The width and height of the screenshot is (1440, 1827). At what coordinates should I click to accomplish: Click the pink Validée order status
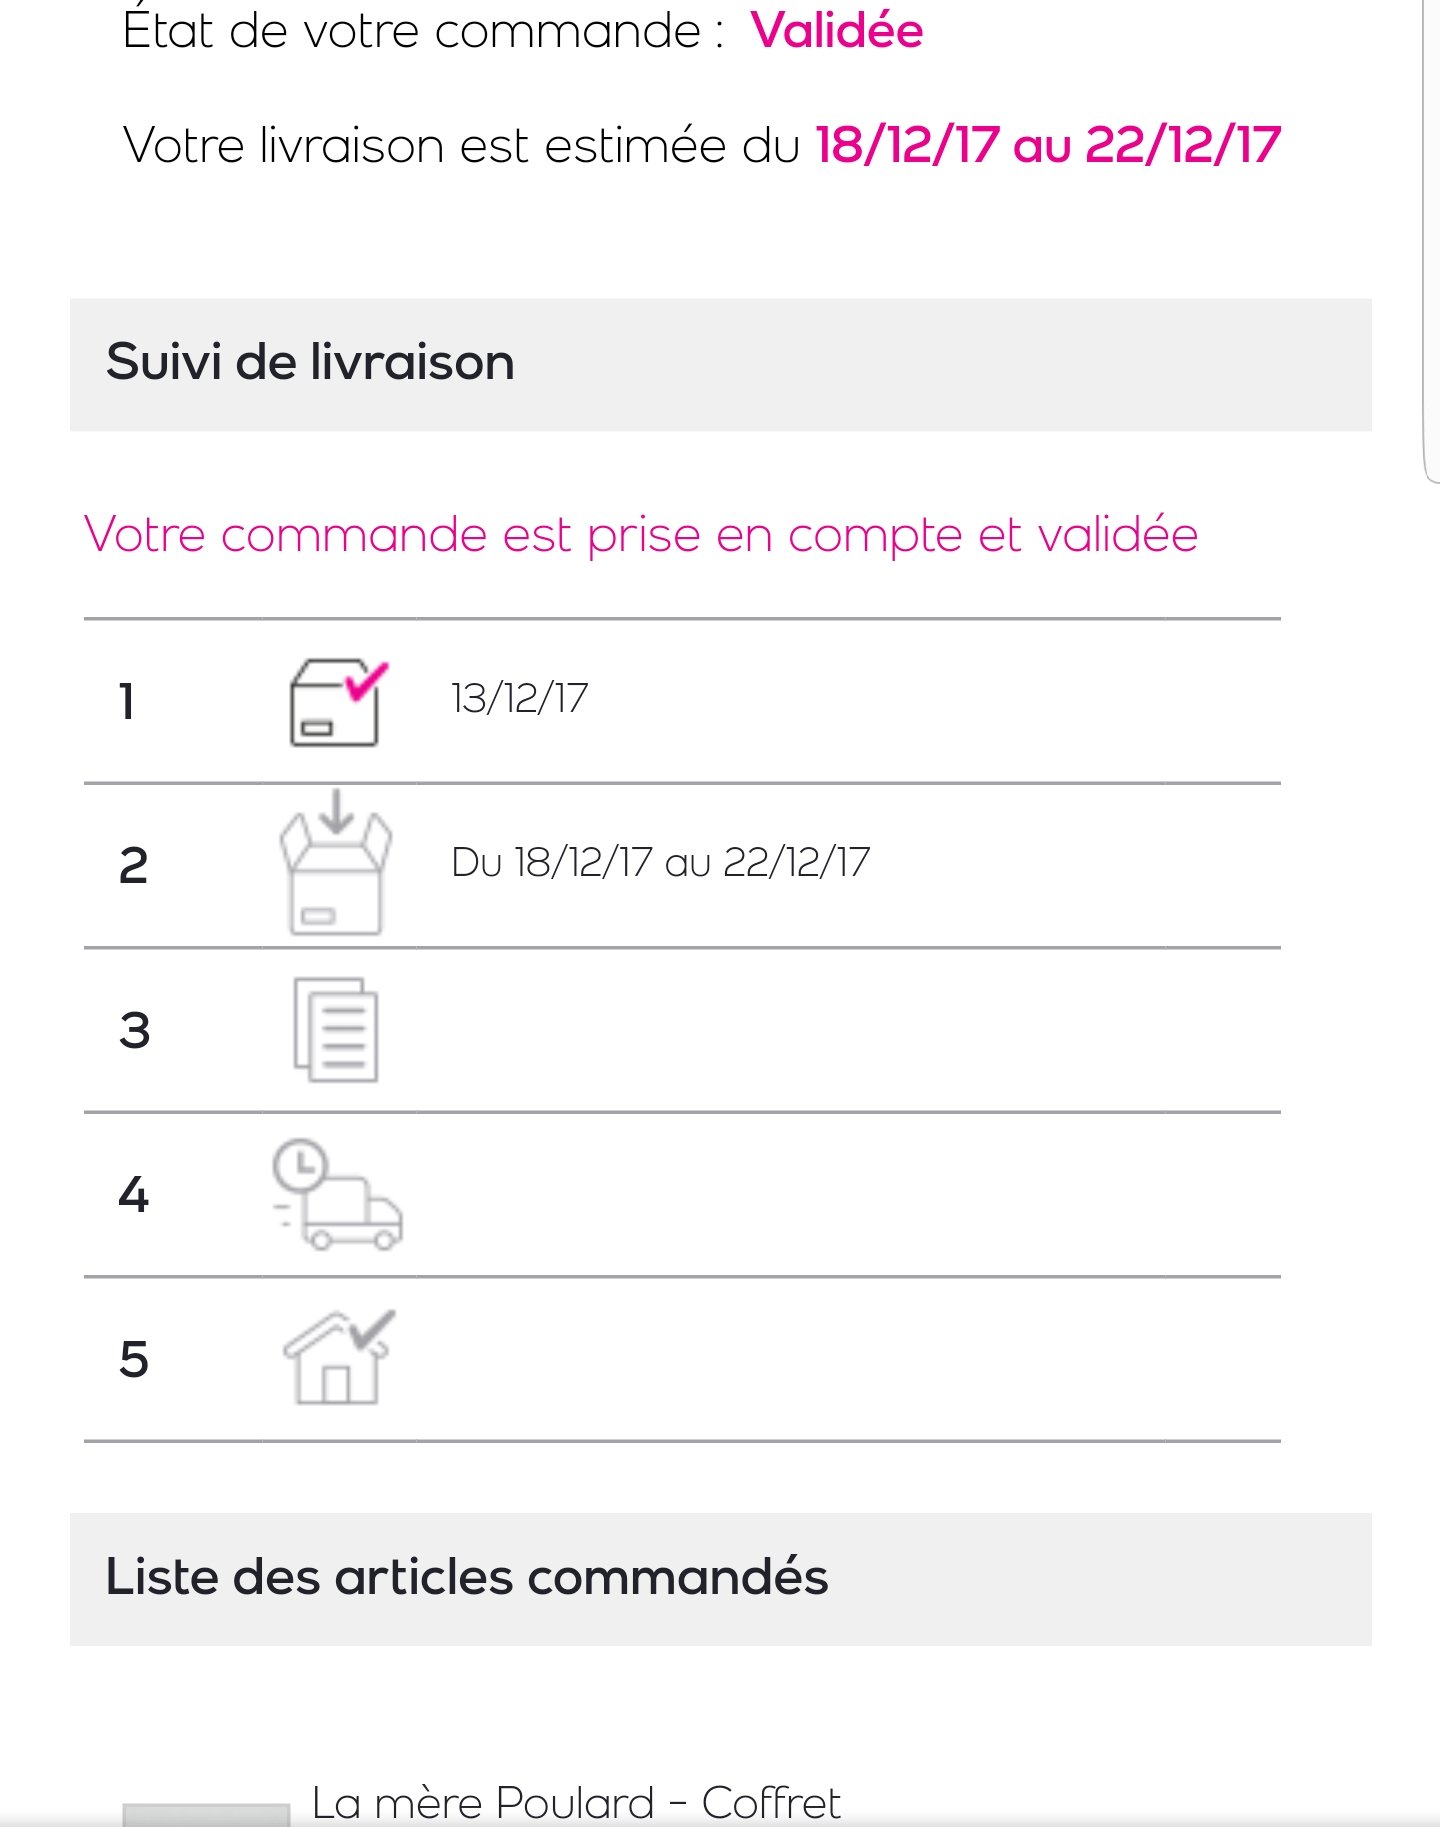[x=837, y=30]
